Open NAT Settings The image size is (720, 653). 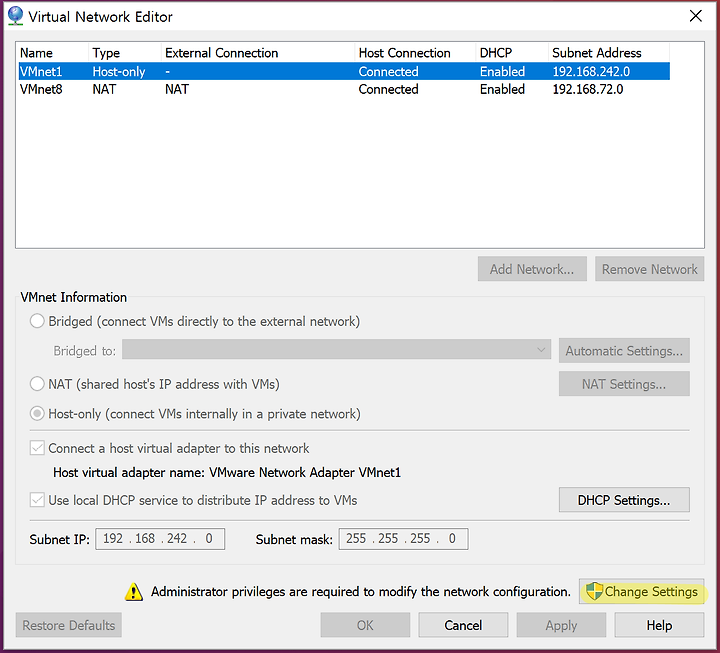click(x=624, y=384)
